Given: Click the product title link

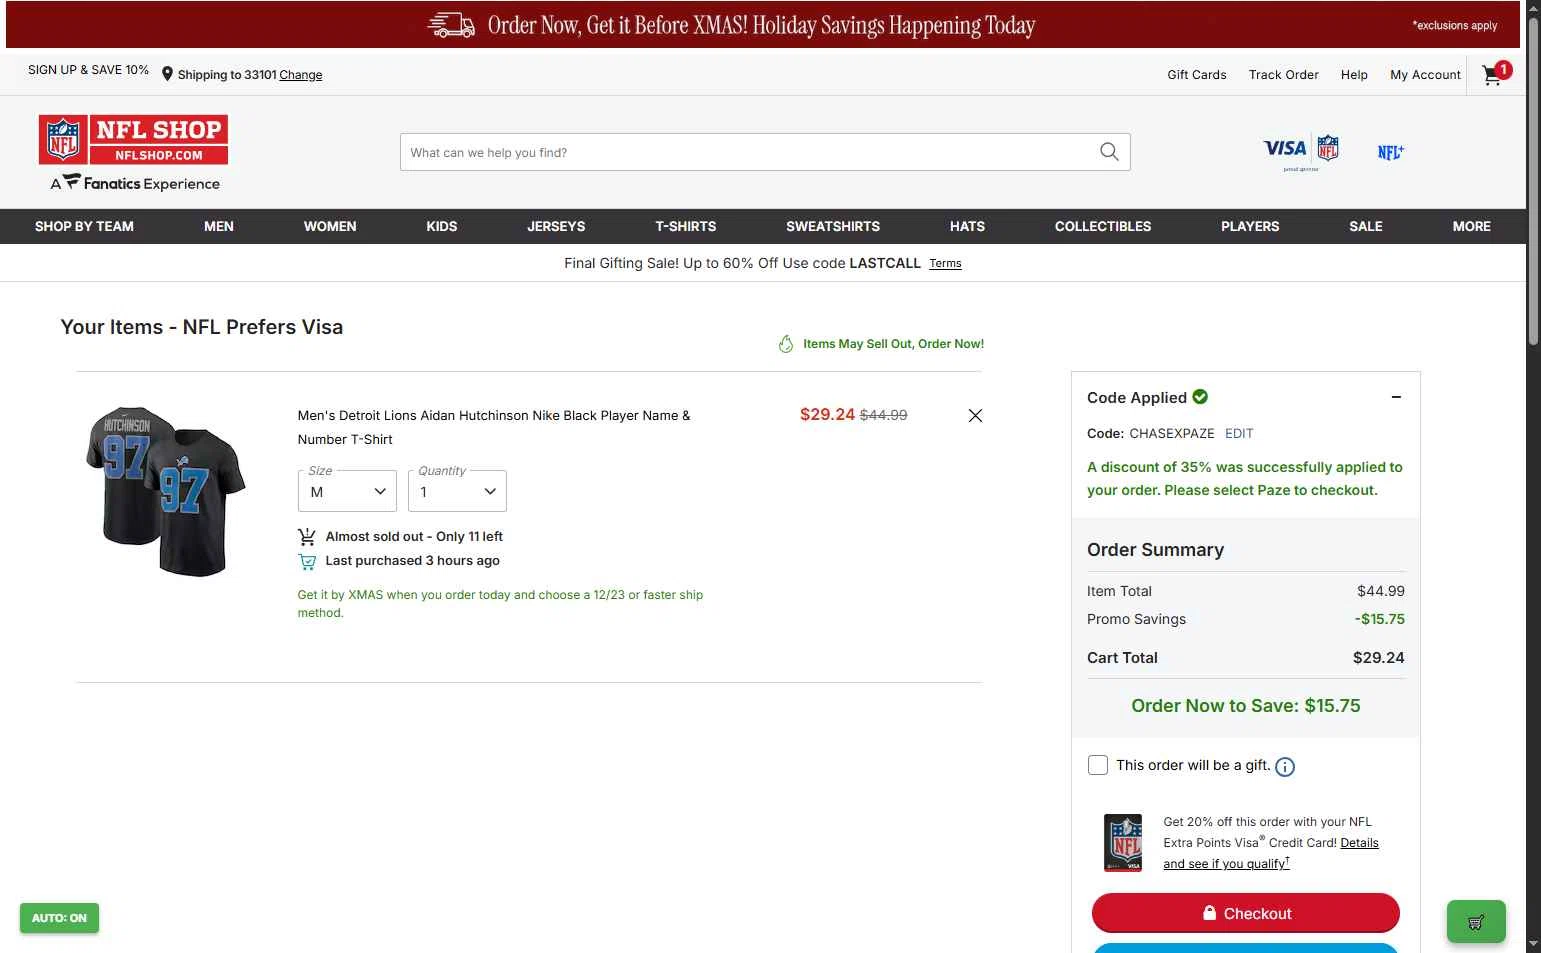Looking at the screenshot, I should pyautogui.click(x=494, y=427).
